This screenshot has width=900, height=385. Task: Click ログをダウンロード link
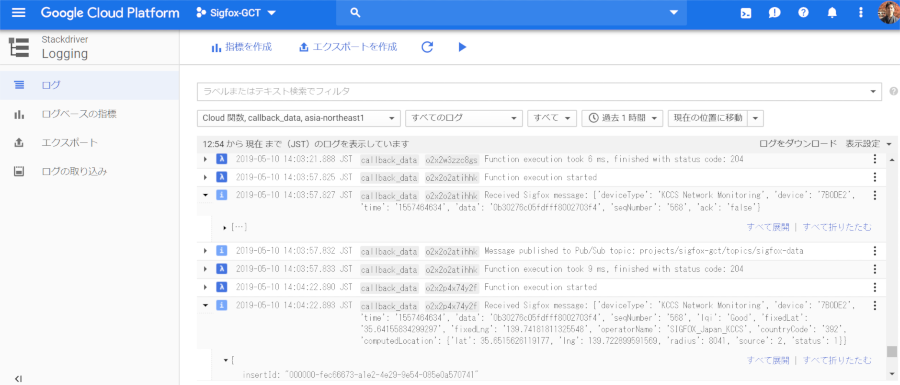(798, 143)
